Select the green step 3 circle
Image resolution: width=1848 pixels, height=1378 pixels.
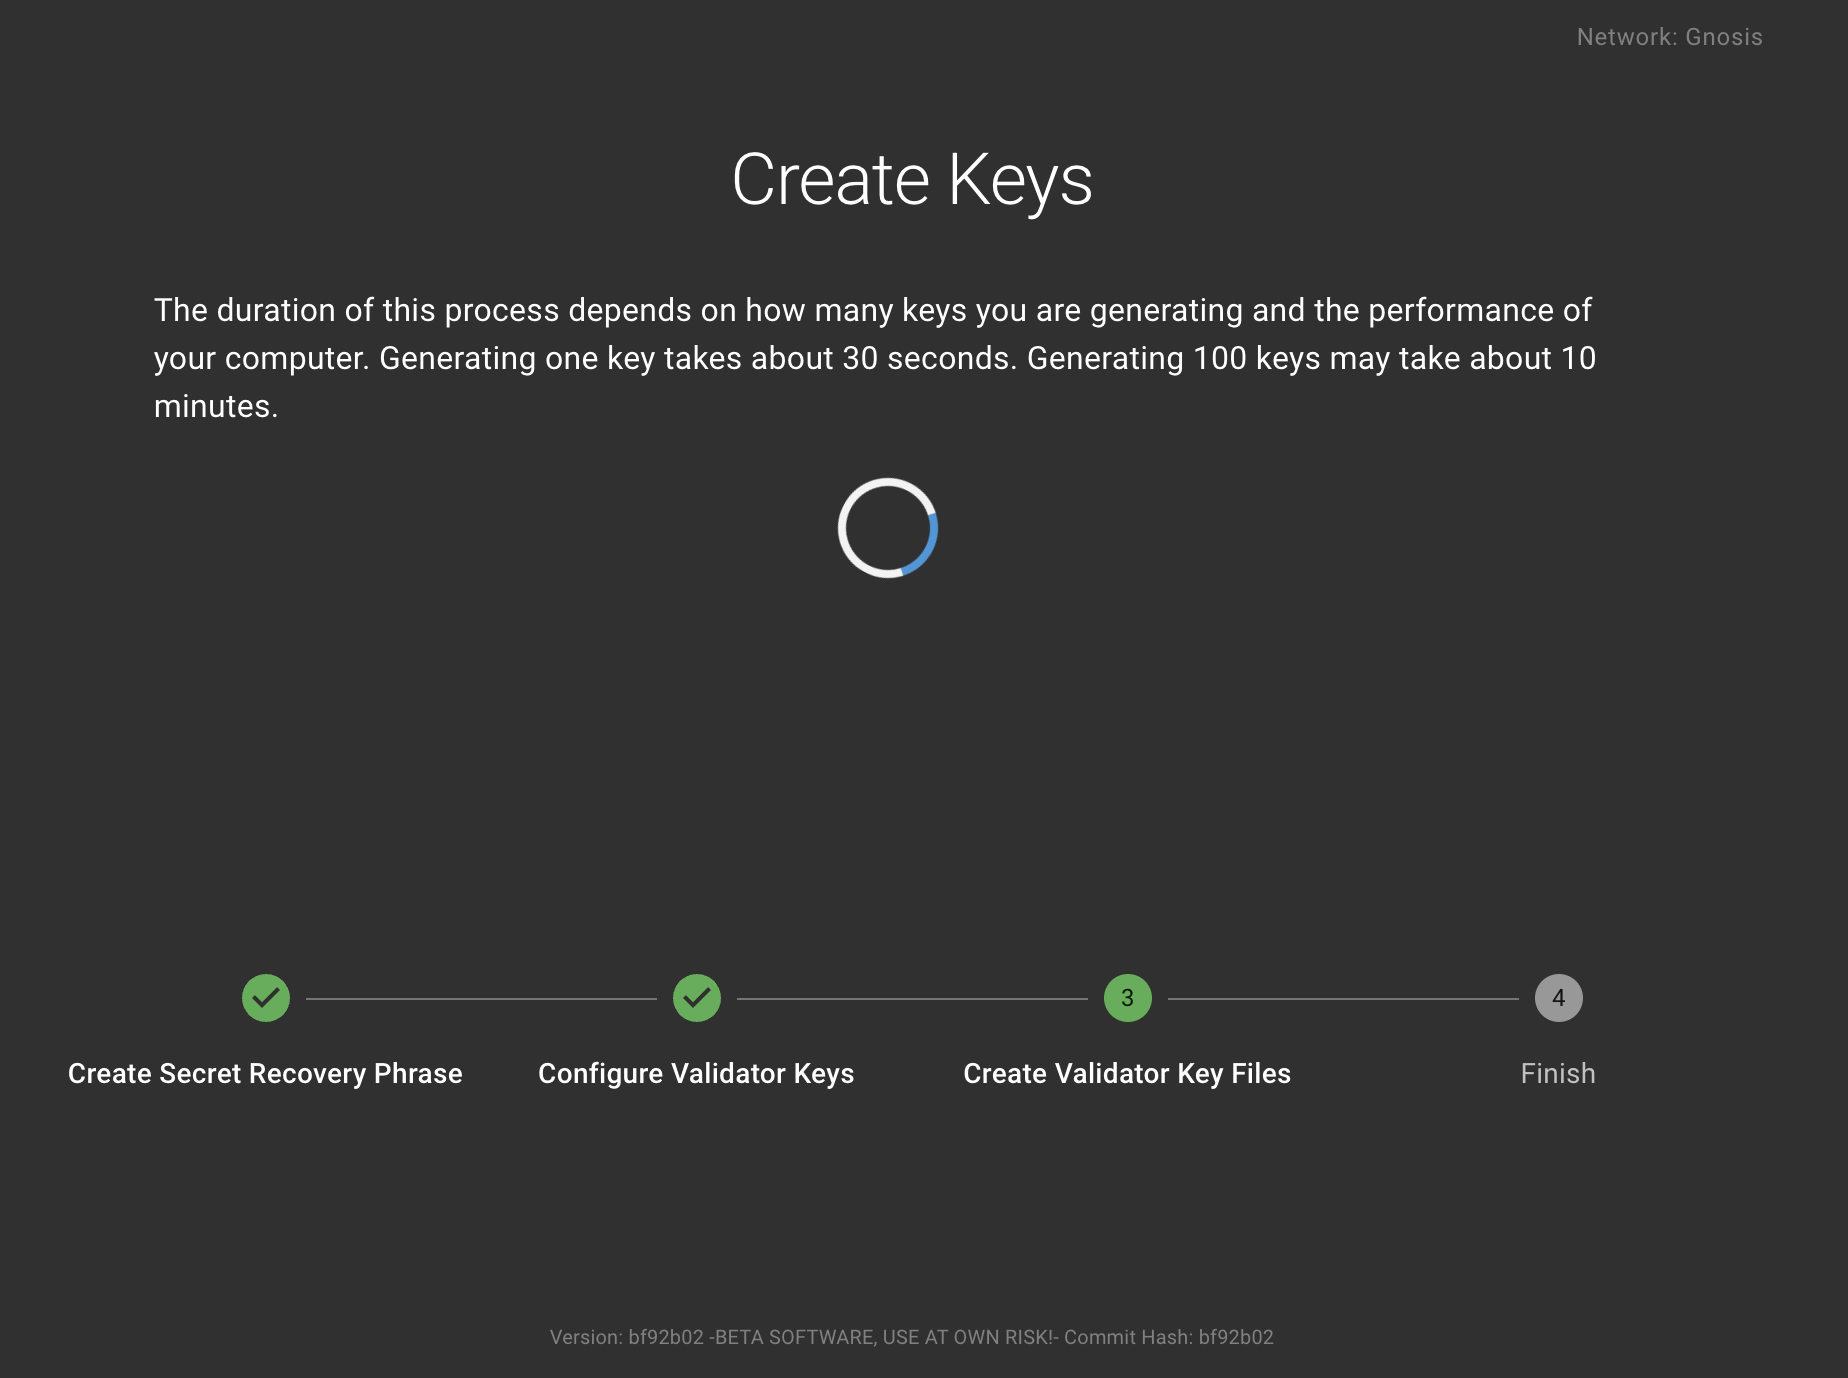[x=1127, y=998]
